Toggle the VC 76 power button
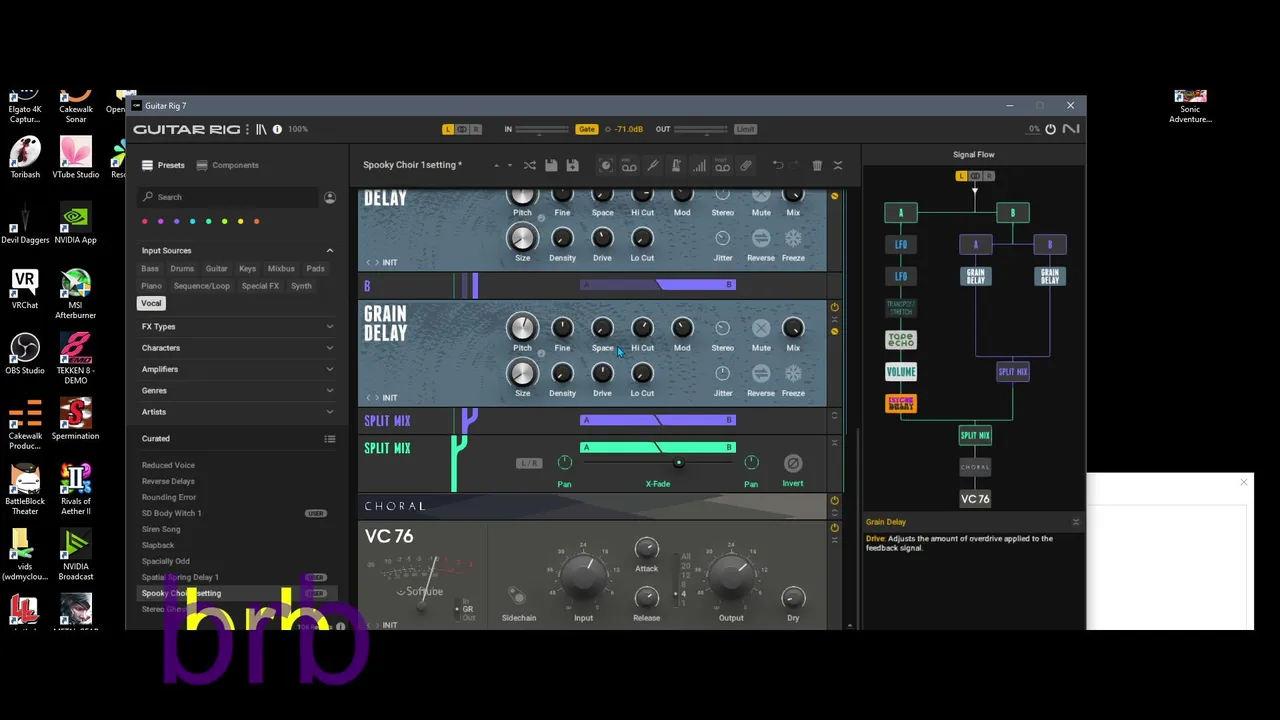Viewport: 1280px width, 720px height. (835, 527)
